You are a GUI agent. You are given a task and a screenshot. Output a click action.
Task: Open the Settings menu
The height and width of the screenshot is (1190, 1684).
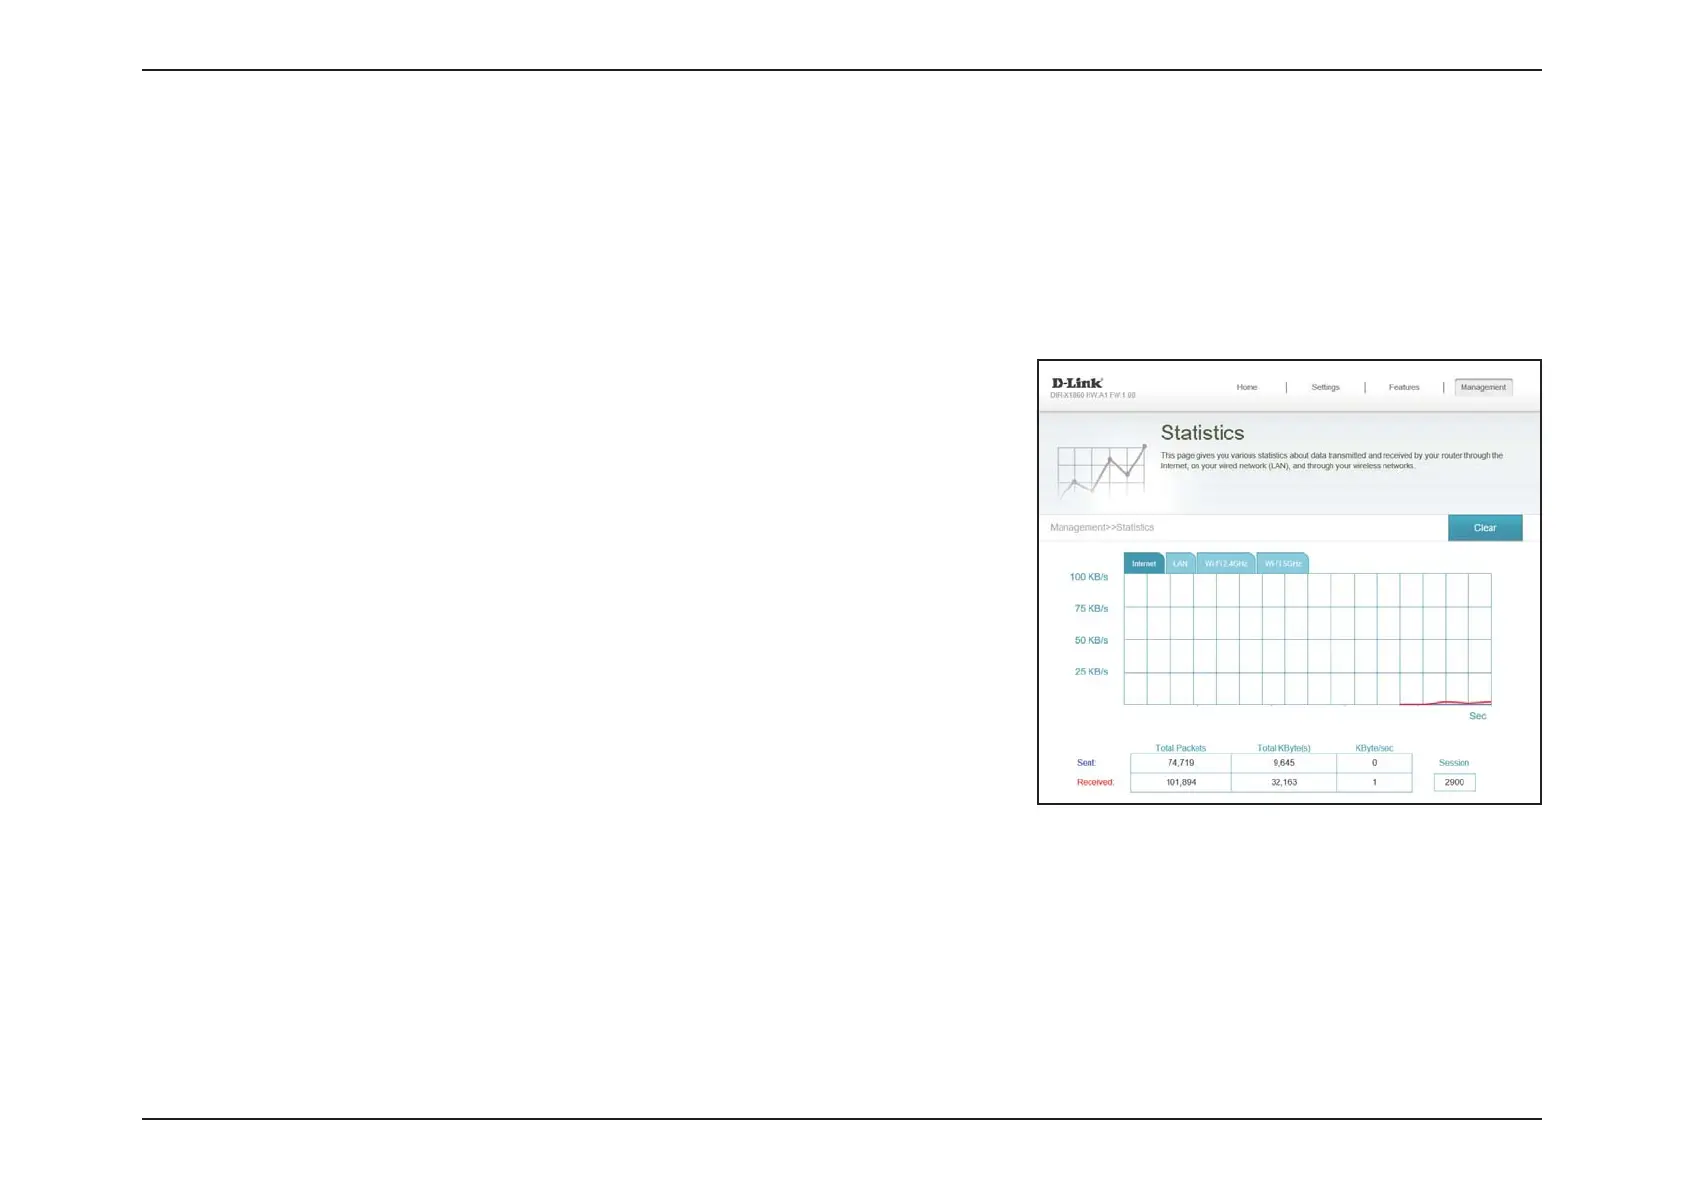1325,387
